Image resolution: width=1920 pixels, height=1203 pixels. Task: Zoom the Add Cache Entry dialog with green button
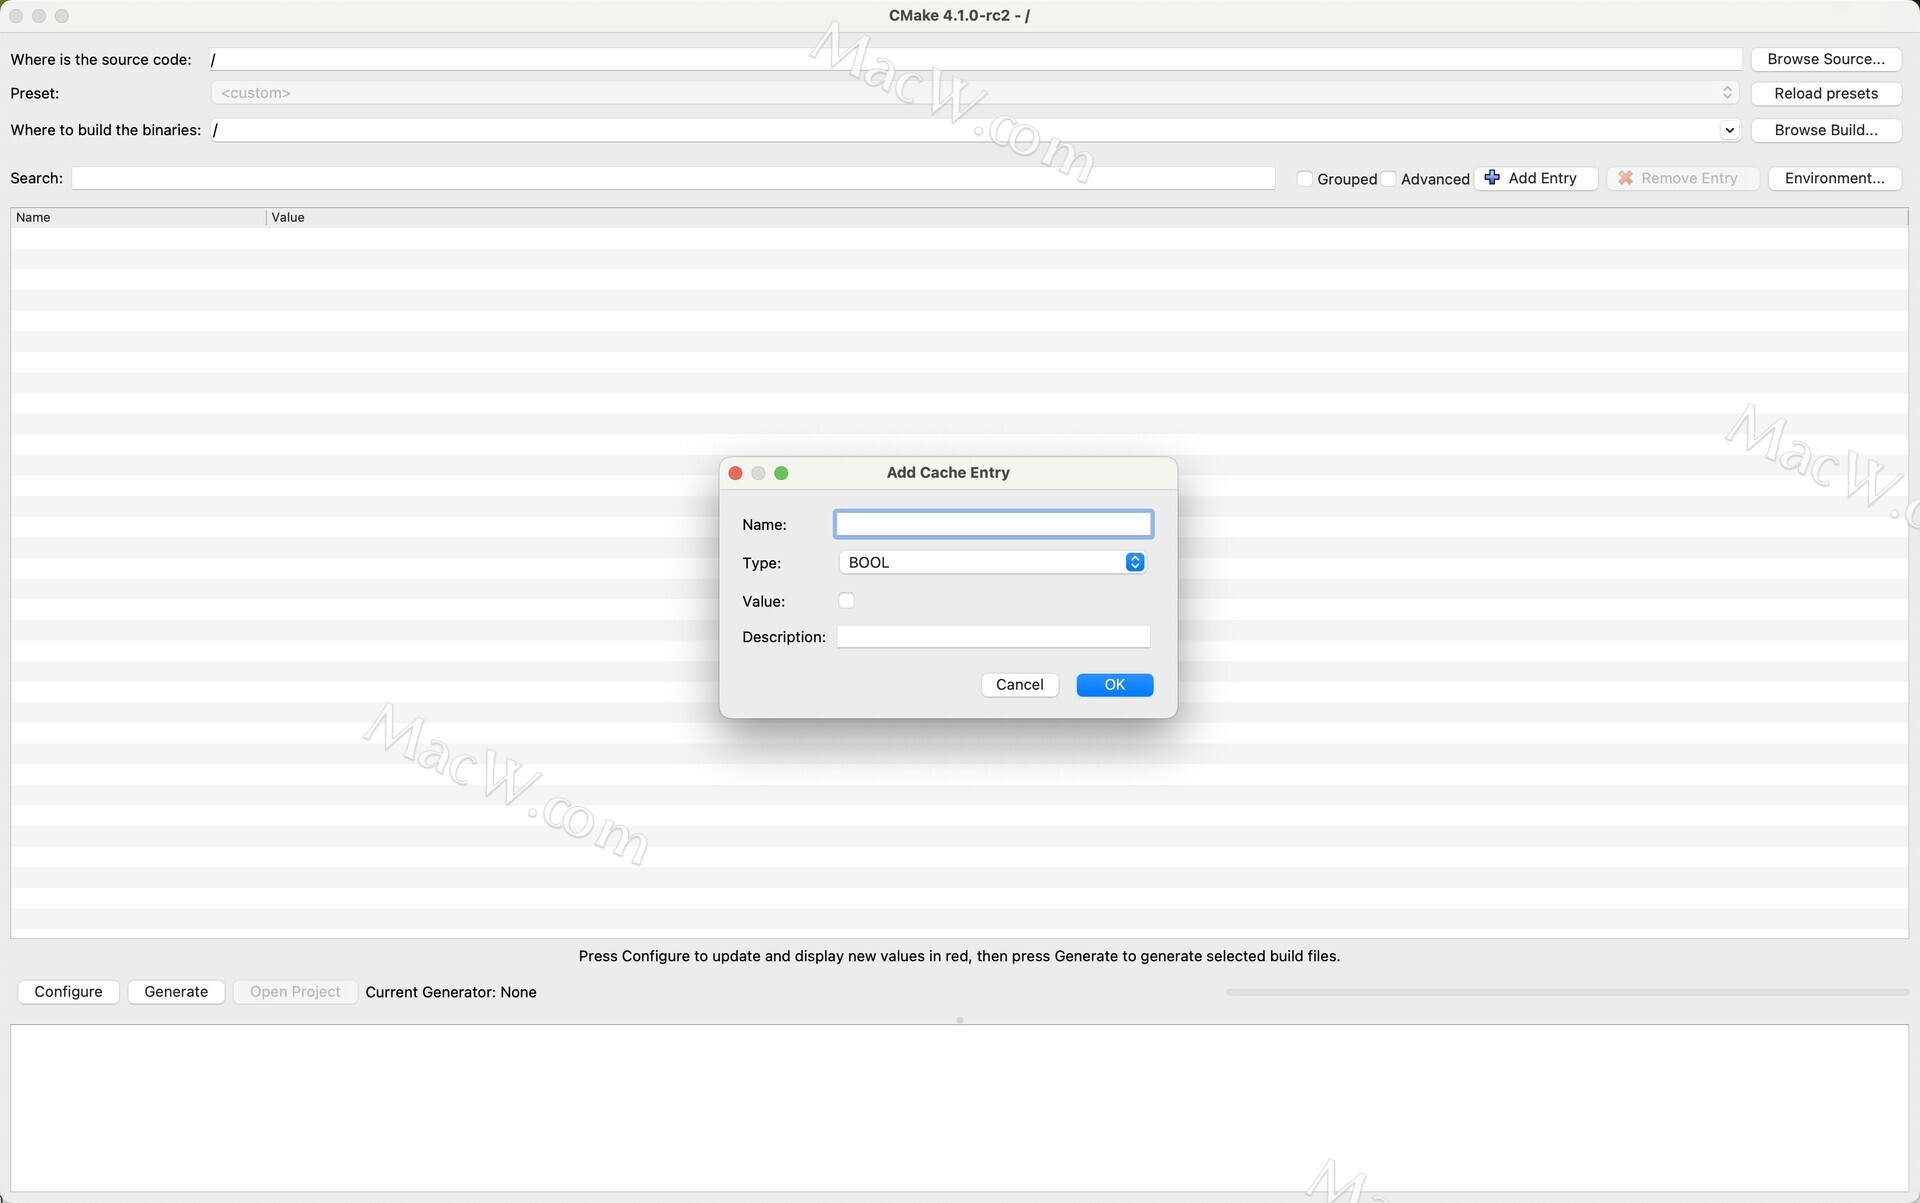click(x=781, y=473)
